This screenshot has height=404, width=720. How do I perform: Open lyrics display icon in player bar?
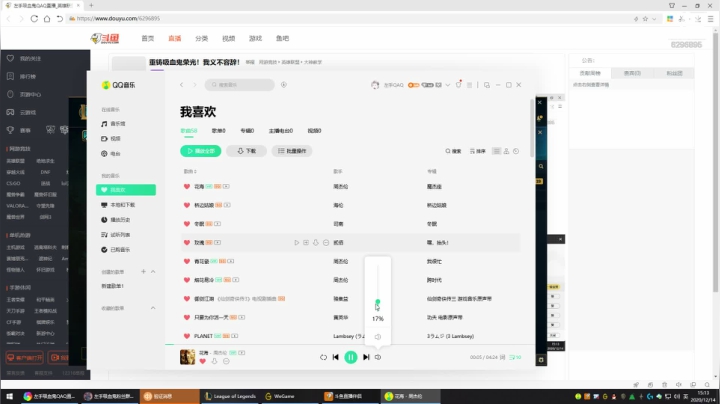[x=502, y=357]
